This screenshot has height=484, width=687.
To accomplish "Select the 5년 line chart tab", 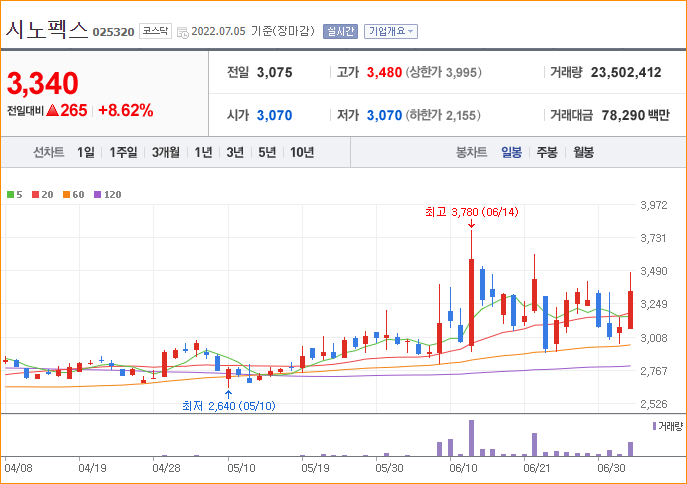I will (x=267, y=152).
